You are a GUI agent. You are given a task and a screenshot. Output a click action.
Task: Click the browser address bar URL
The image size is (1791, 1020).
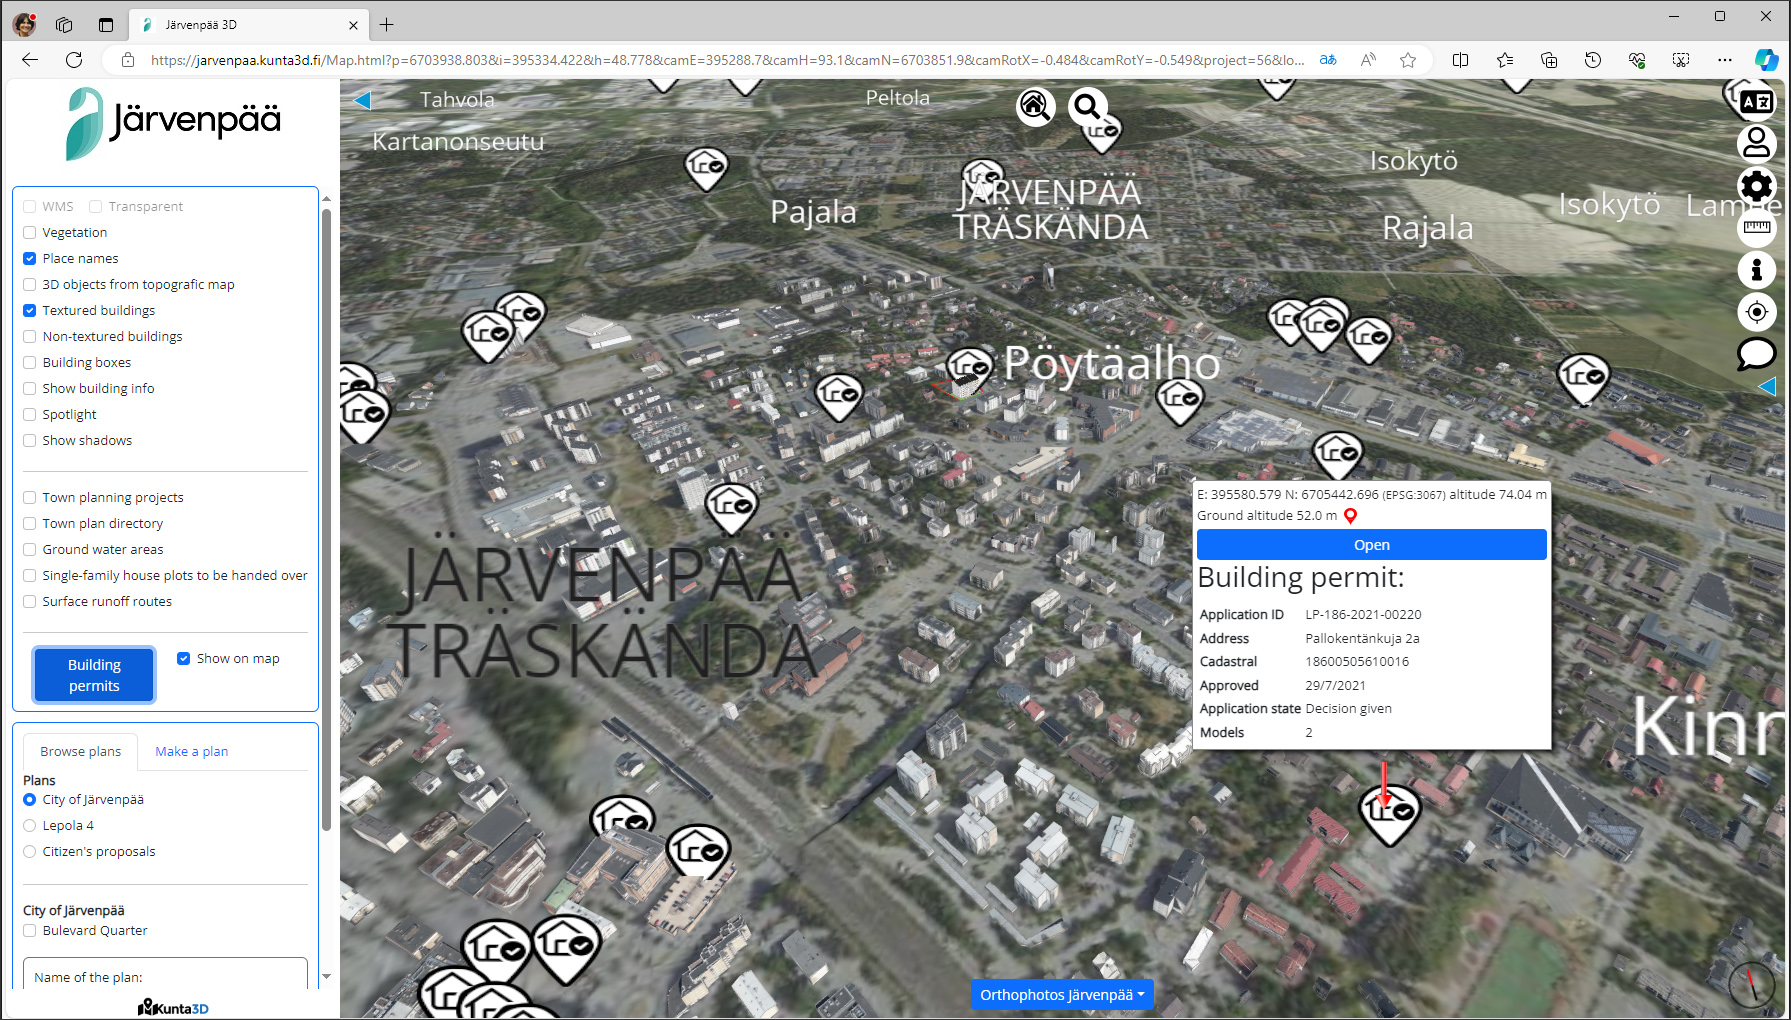point(727,60)
